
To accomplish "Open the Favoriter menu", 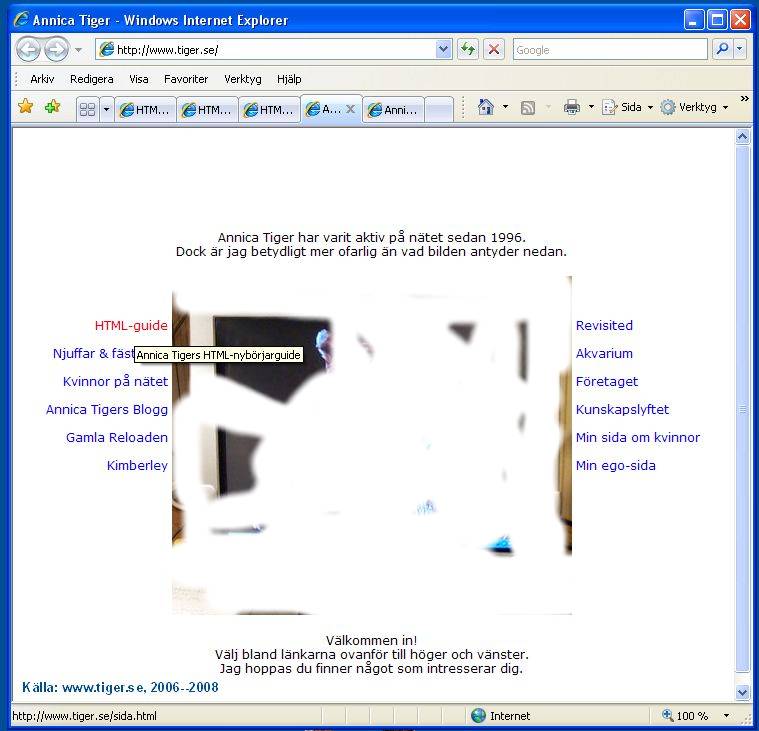I will [186, 79].
